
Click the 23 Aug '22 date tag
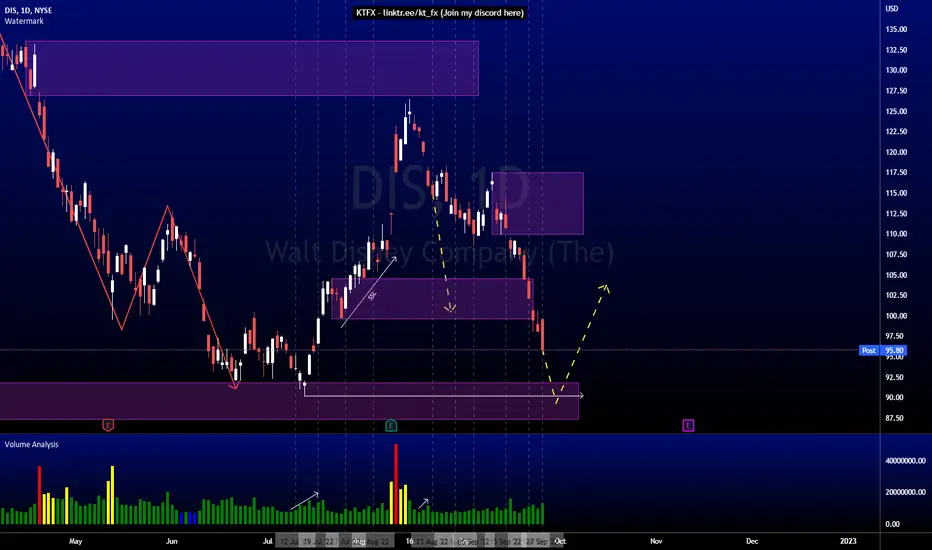coord(432,542)
